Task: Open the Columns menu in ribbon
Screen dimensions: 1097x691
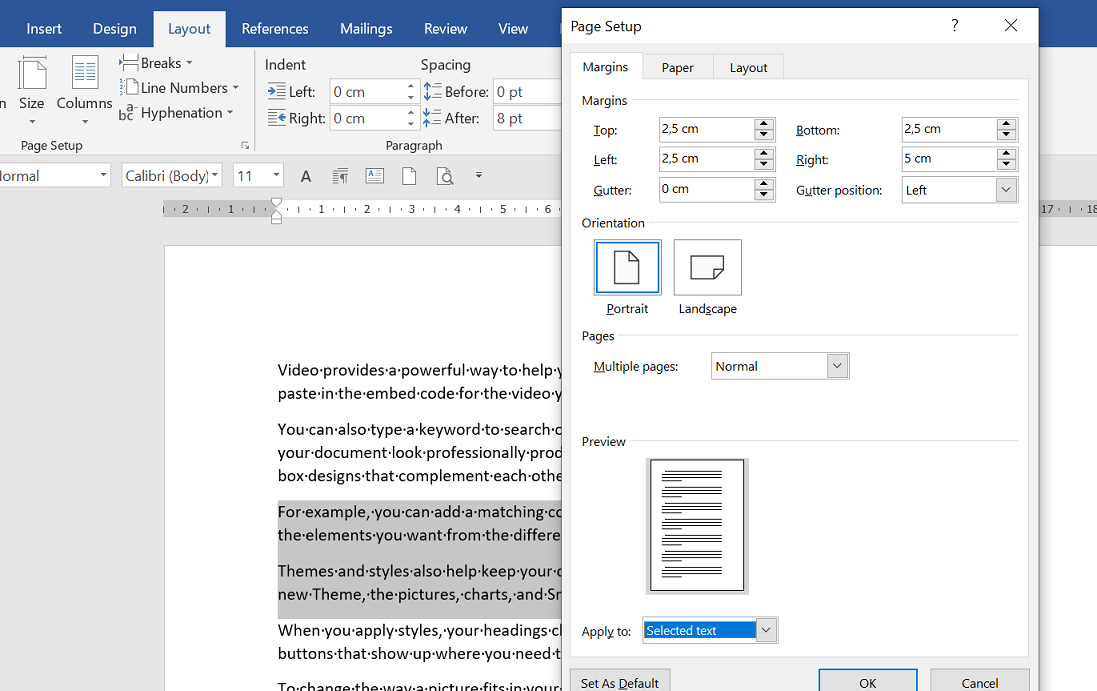Action: click(85, 91)
